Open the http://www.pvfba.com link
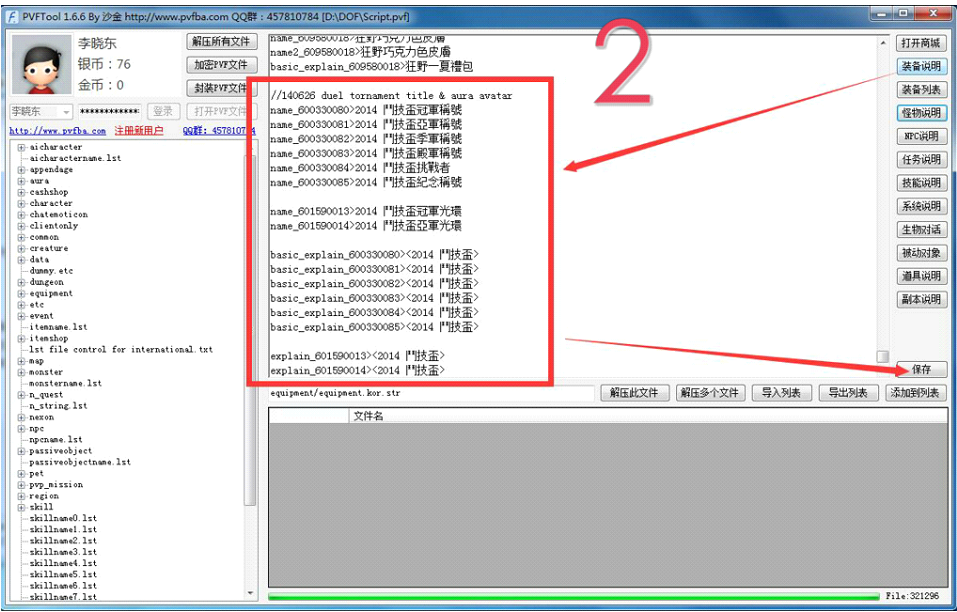This screenshot has height=612, width=957. pos(57,131)
